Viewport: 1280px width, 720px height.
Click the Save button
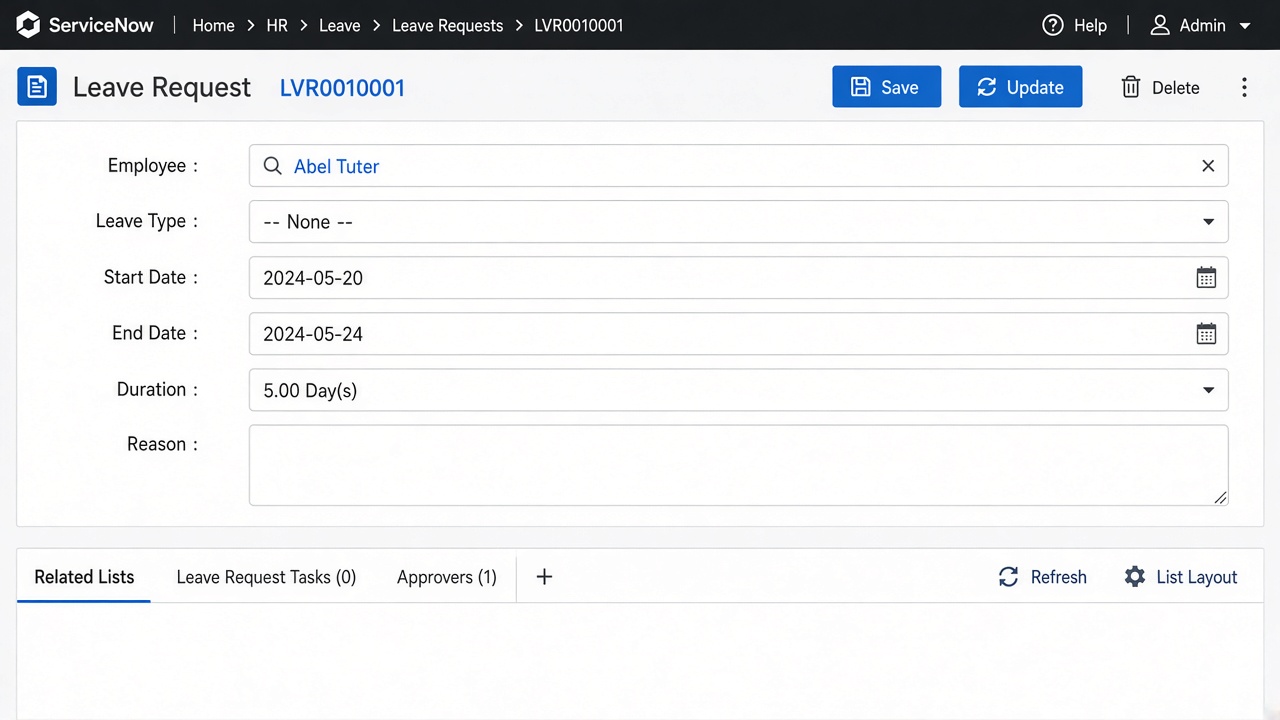point(886,87)
